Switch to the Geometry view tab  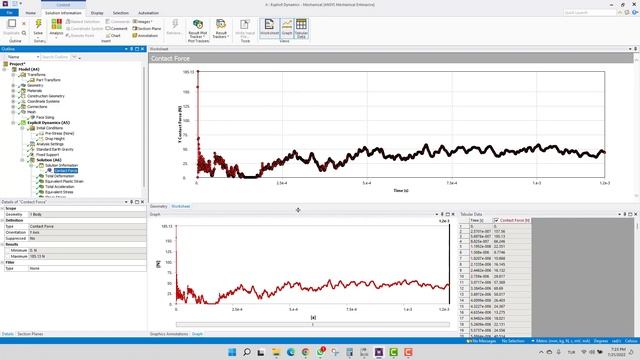(x=158, y=206)
